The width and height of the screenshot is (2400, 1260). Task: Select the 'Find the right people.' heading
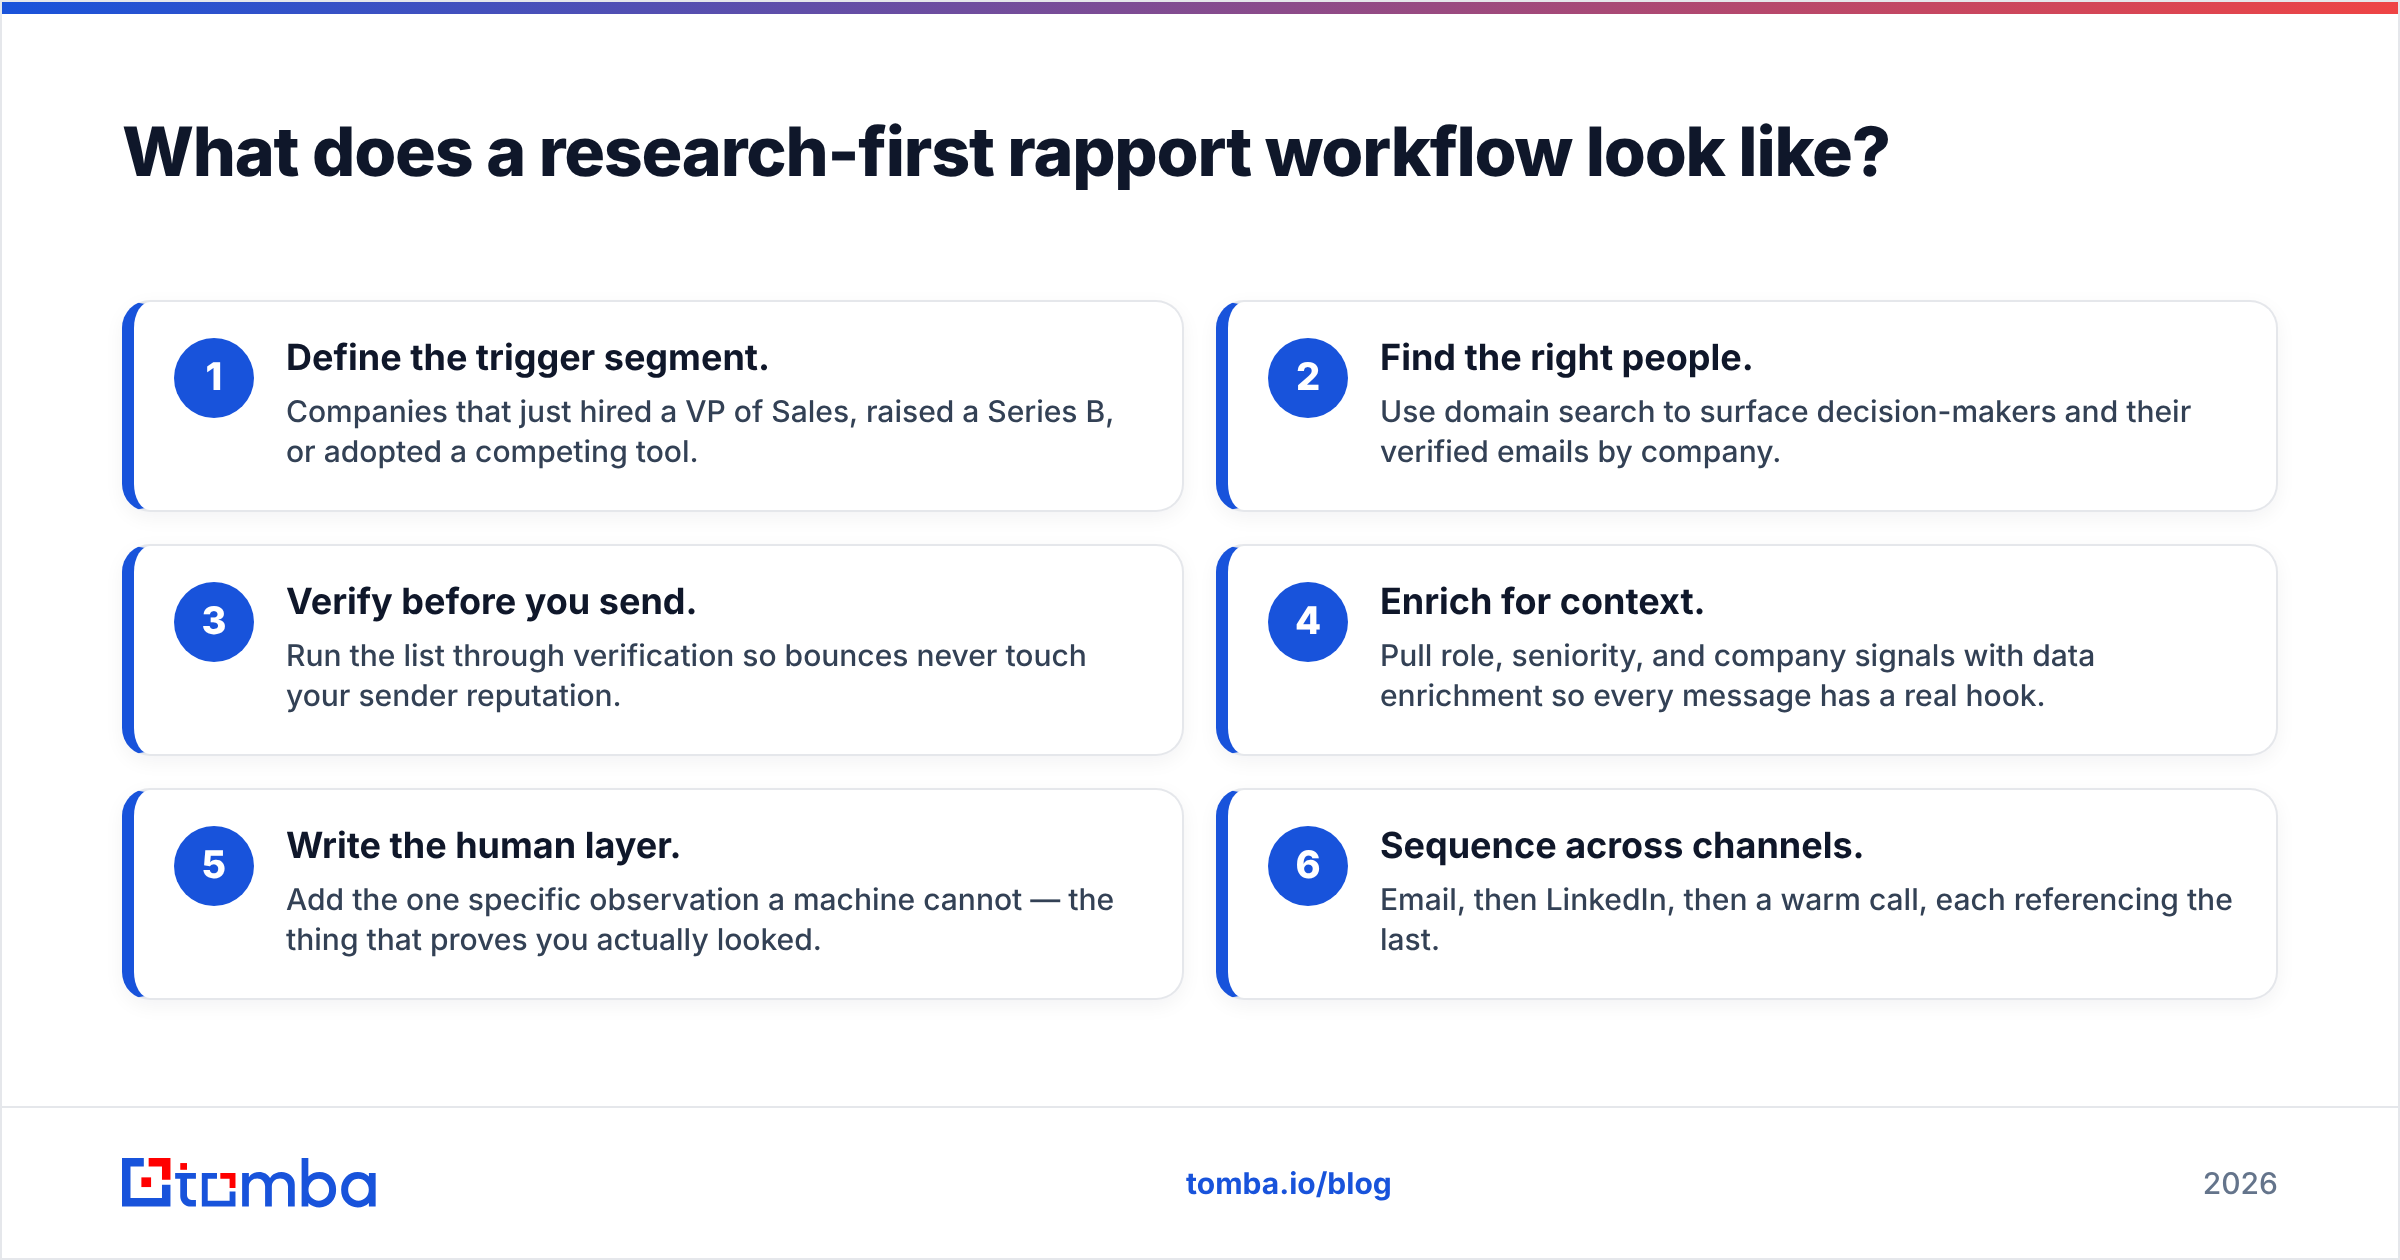click(x=1566, y=358)
